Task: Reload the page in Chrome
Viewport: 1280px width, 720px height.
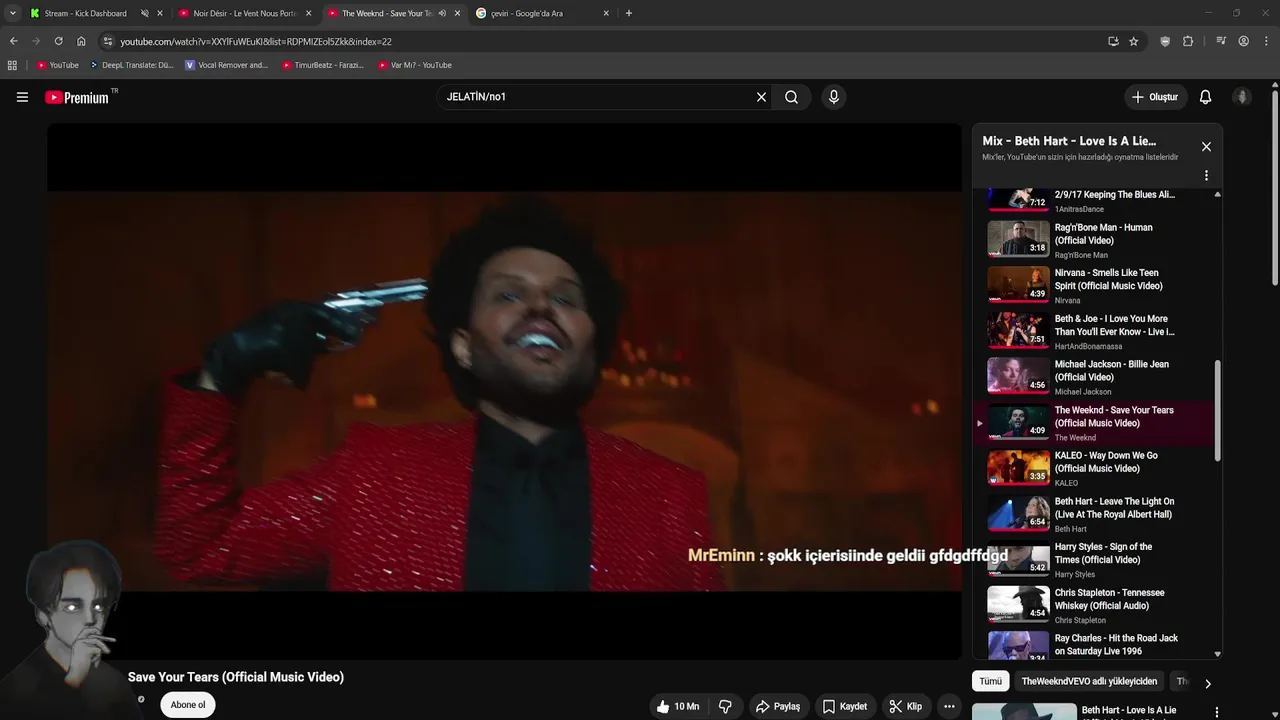Action: coord(58,41)
